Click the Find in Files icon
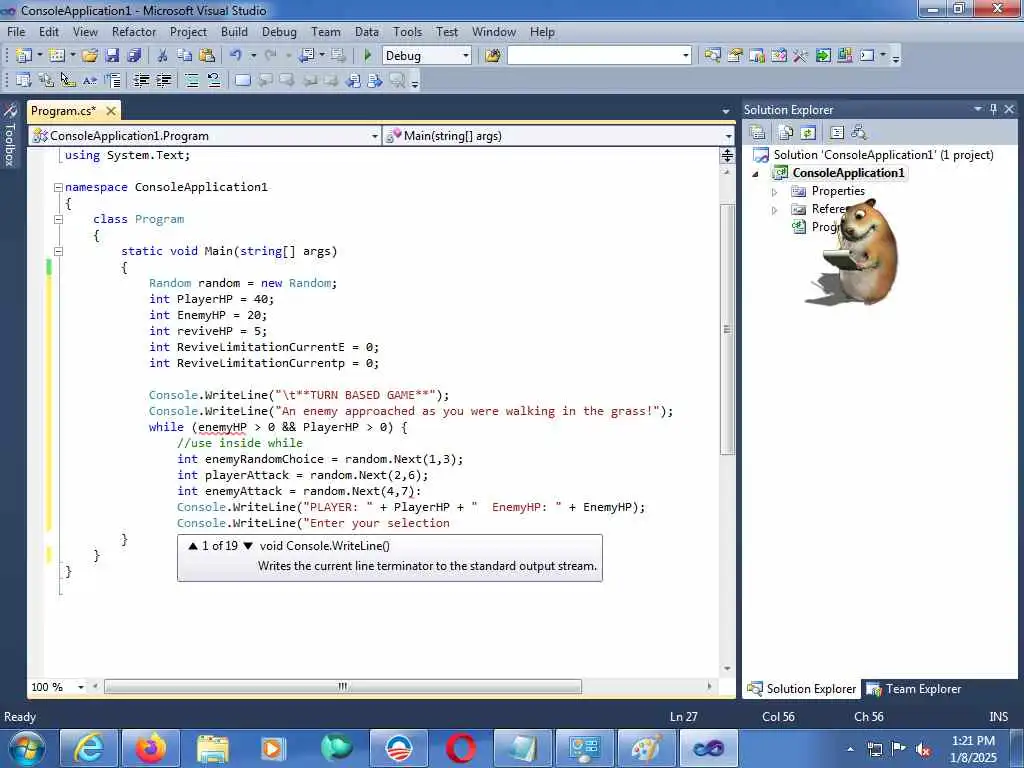 click(x=492, y=56)
